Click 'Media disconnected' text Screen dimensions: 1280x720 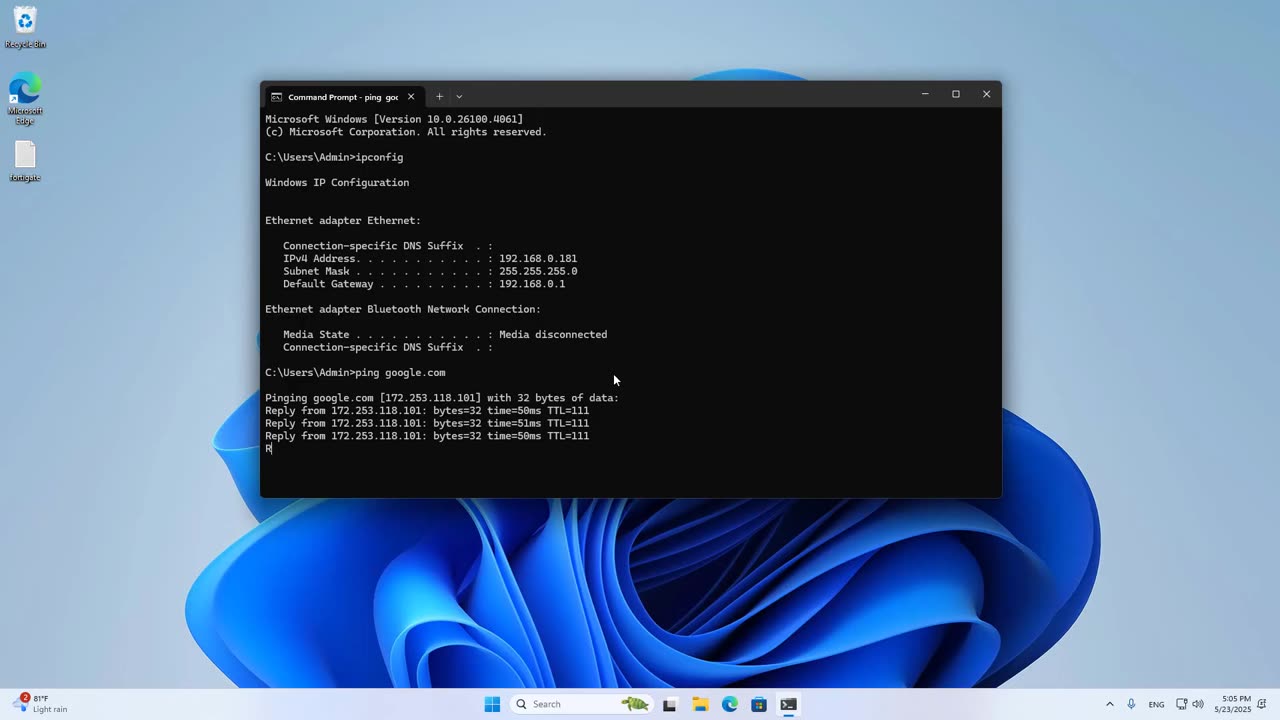(553, 335)
